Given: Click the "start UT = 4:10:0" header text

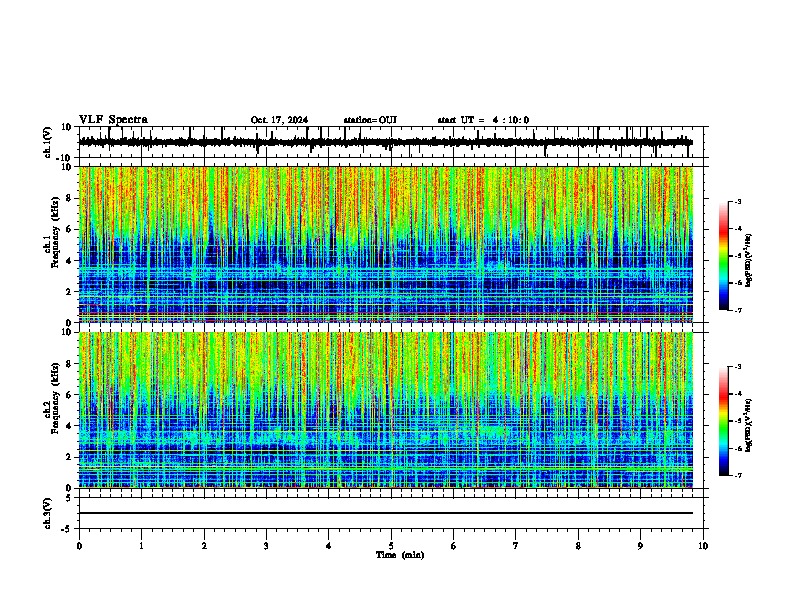Looking at the screenshot, I should coord(483,120).
